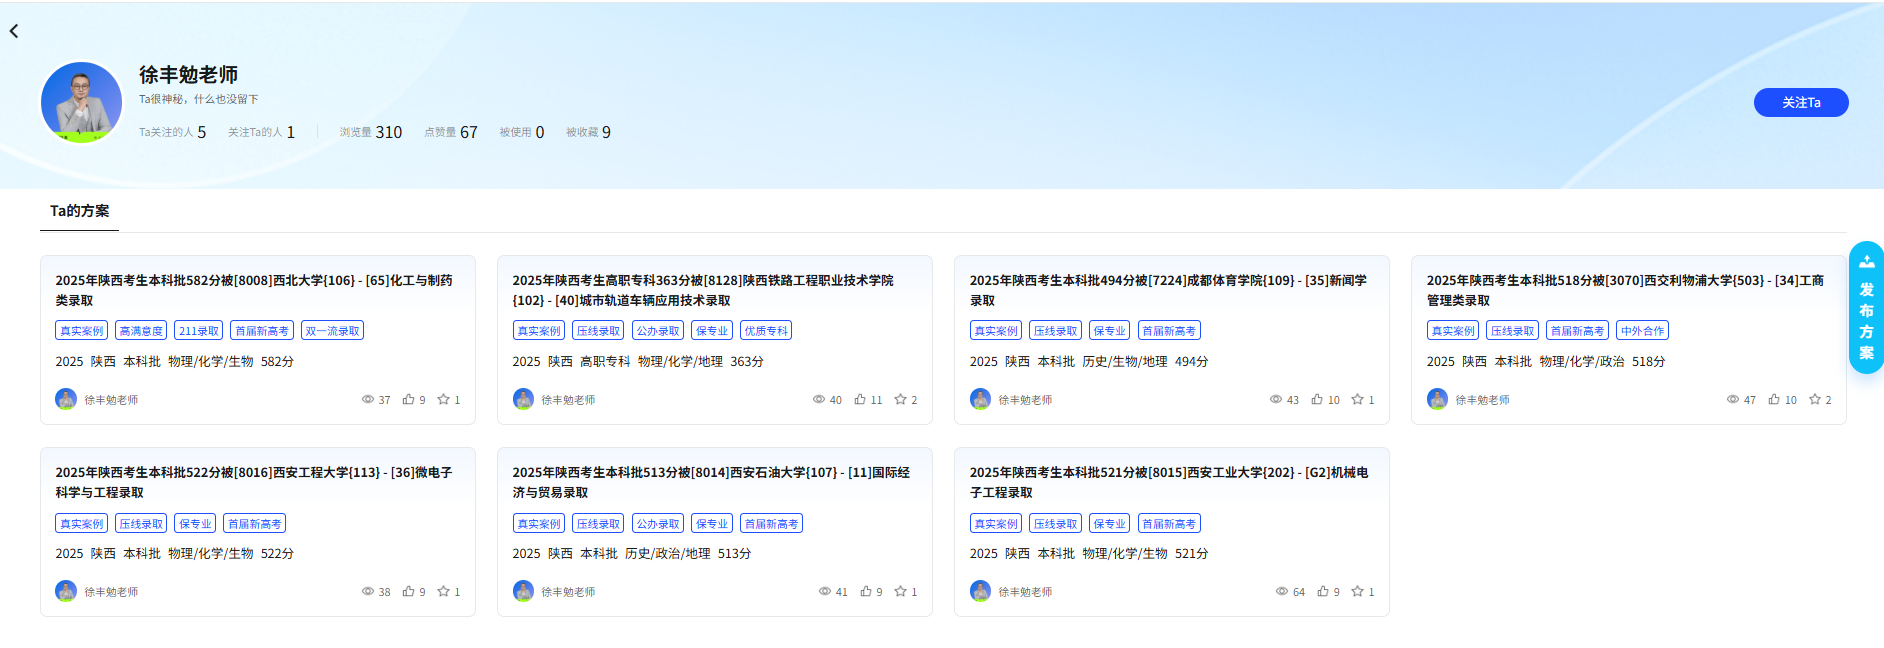The width and height of the screenshot is (1884, 648).
Task: Click the Ta关注的人 5 count
Action: pyautogui.click(x=173, y=132)
